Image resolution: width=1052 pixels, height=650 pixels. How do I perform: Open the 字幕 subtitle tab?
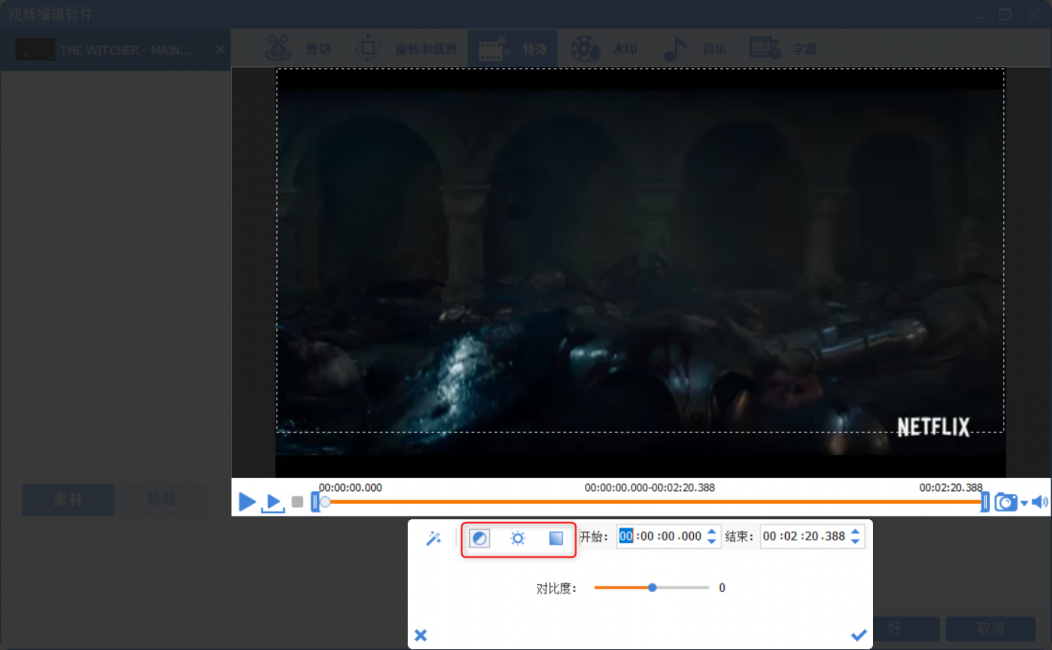point(783,49)
